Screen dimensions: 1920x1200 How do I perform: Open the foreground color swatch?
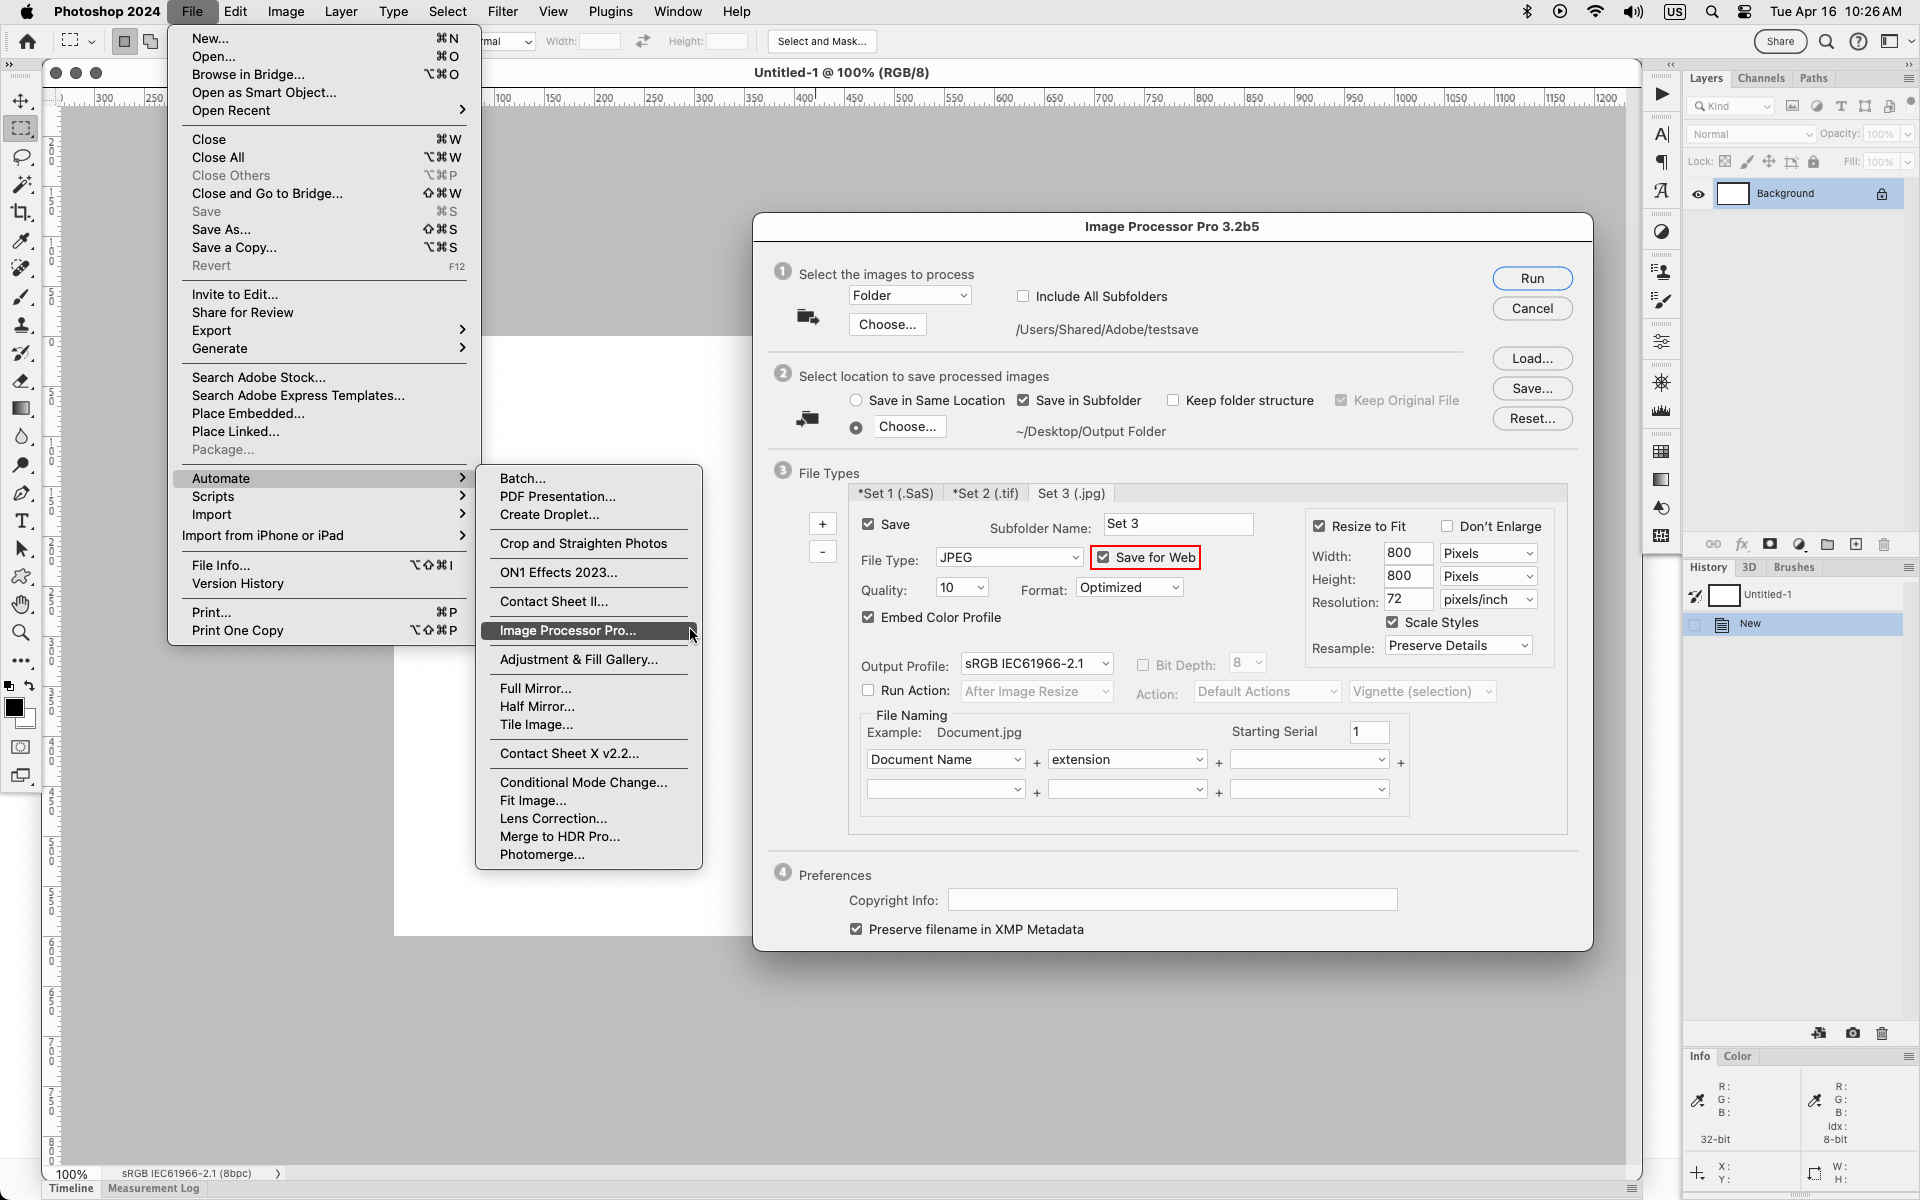click(15, 708)
